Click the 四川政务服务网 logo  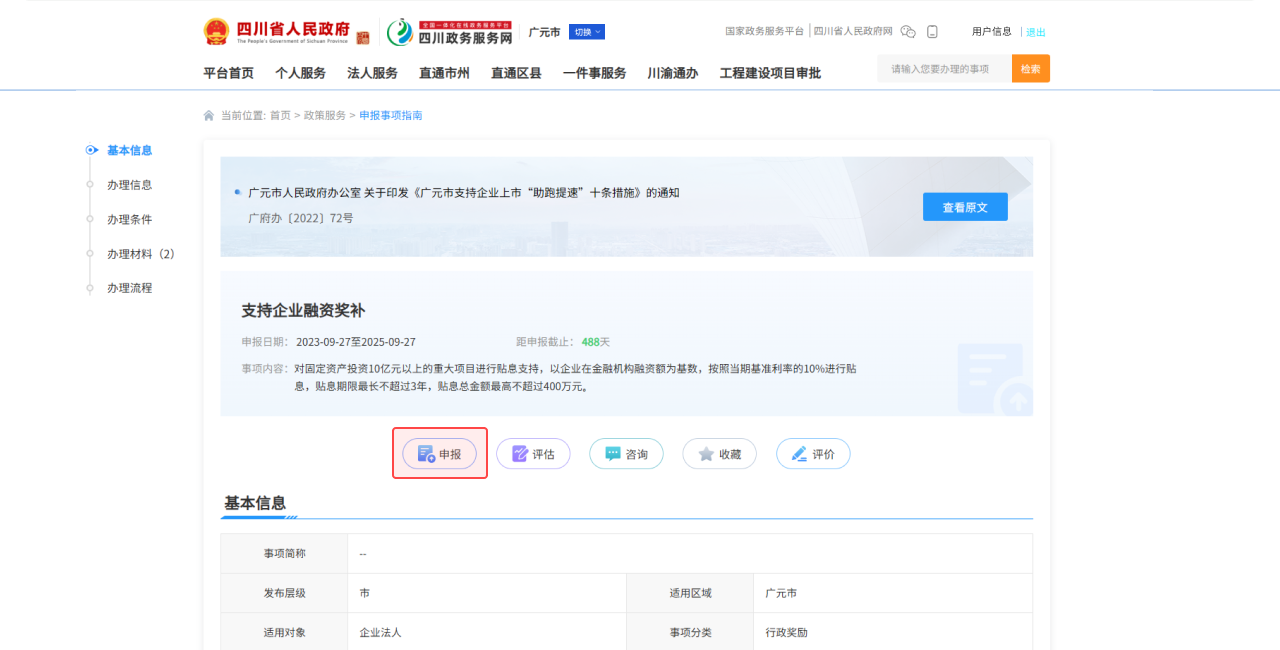point(450,32)
